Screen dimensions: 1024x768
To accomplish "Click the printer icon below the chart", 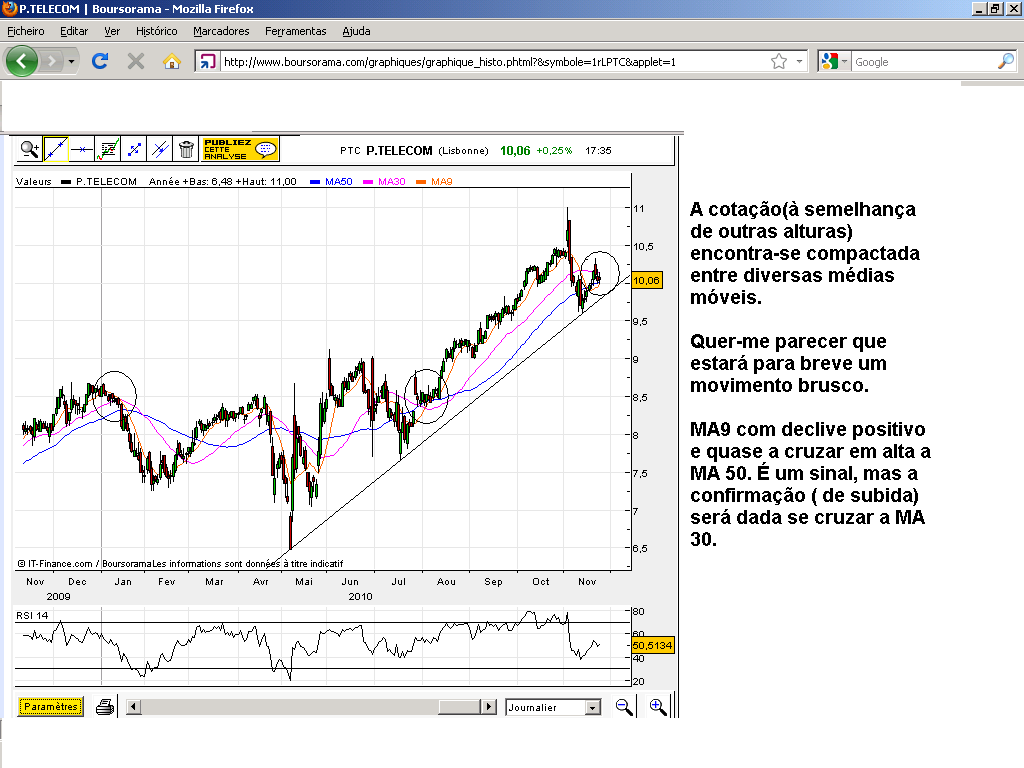I will 104,707.
